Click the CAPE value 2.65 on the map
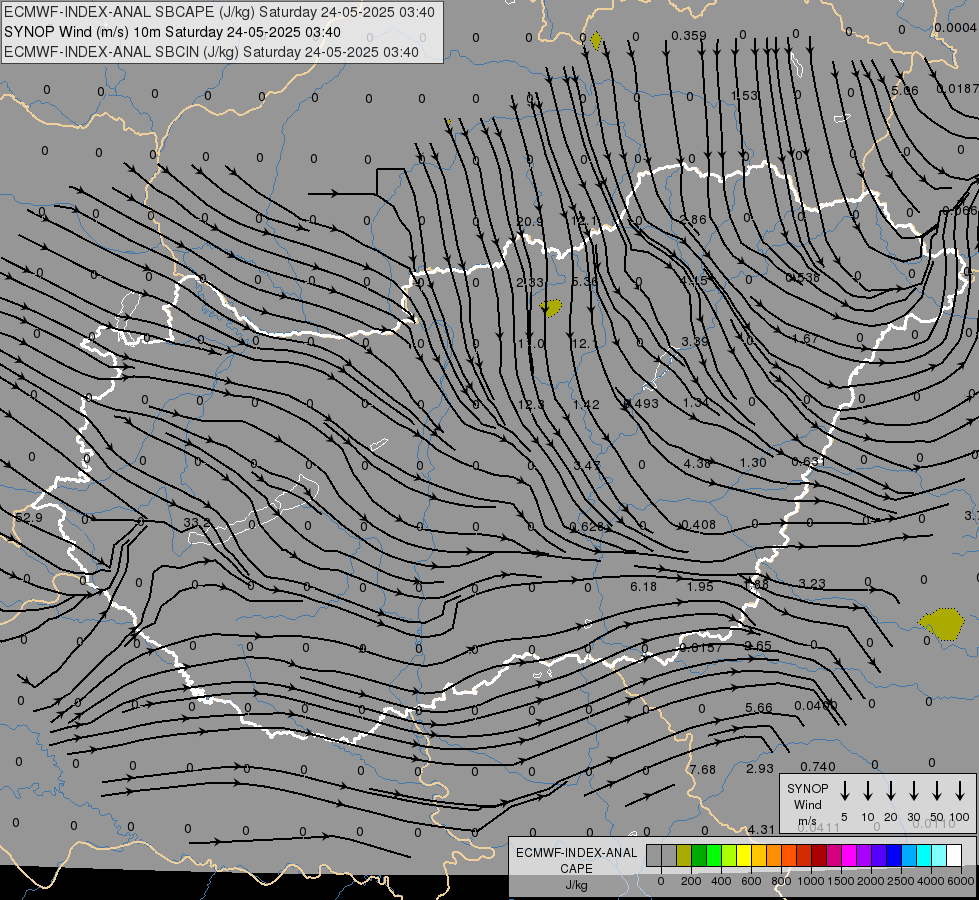979x900 pixels. (758, 646)
